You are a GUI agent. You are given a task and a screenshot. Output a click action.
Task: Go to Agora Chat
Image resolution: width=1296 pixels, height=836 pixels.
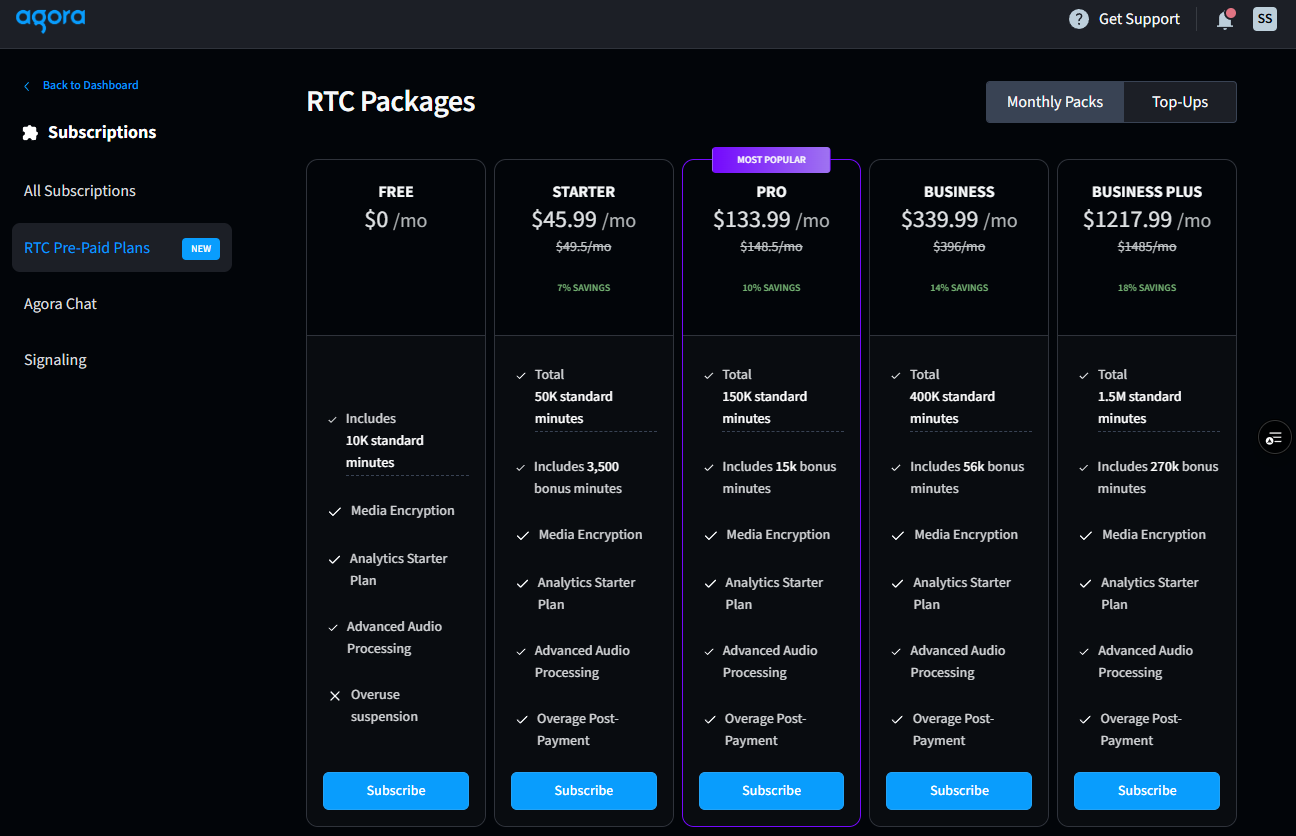point(60,304)
